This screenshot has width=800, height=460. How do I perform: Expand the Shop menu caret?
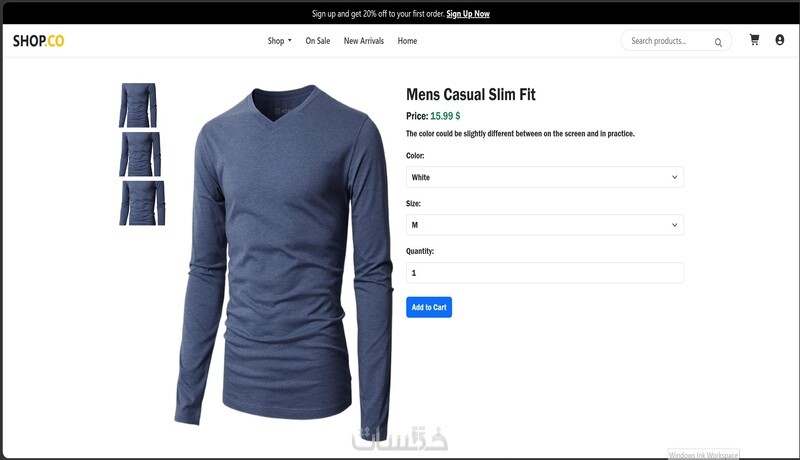click(x=290, y=40)
